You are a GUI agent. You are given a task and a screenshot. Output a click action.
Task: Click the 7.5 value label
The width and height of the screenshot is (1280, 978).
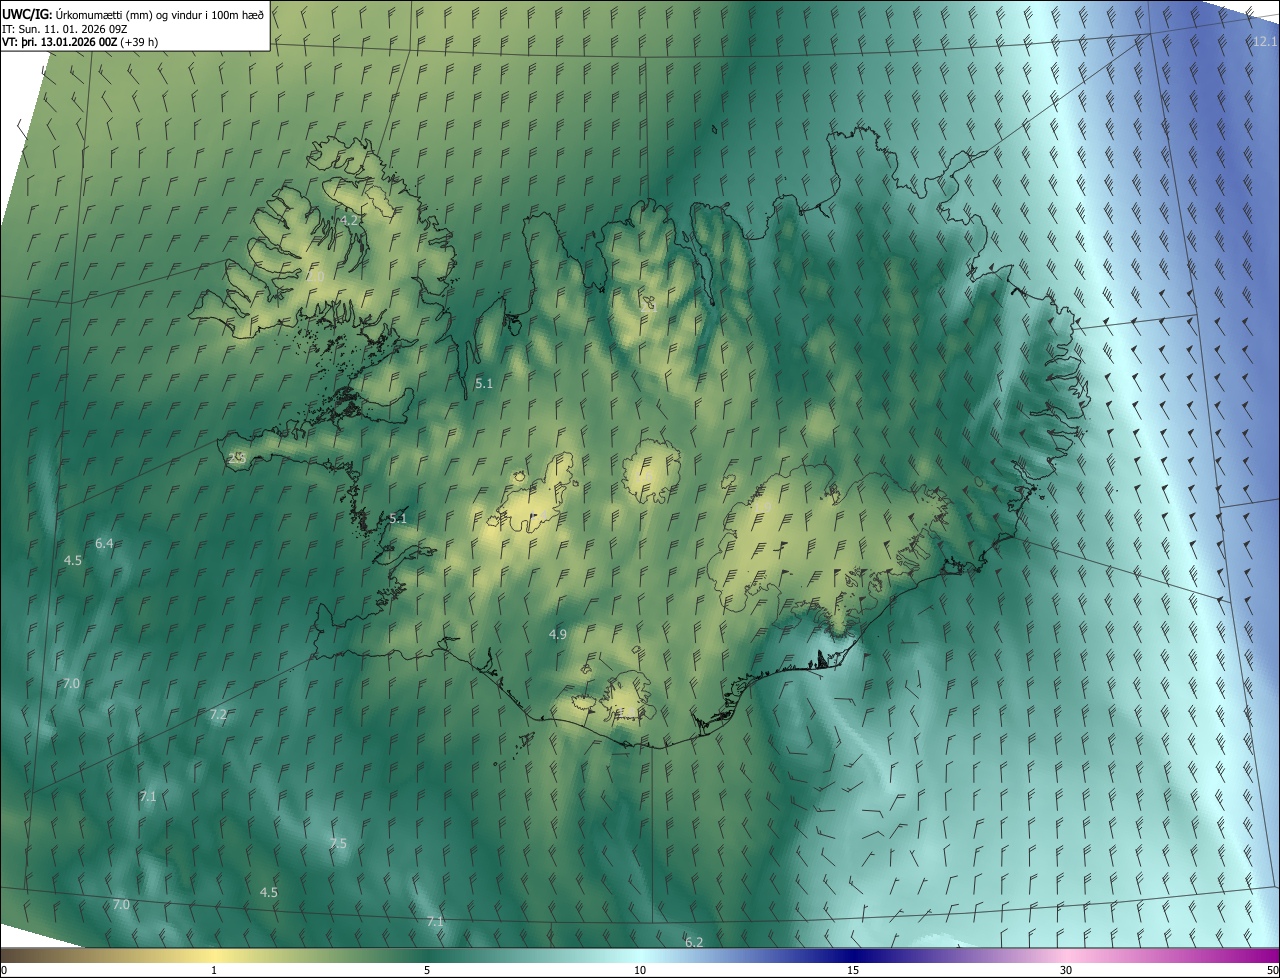338,844
